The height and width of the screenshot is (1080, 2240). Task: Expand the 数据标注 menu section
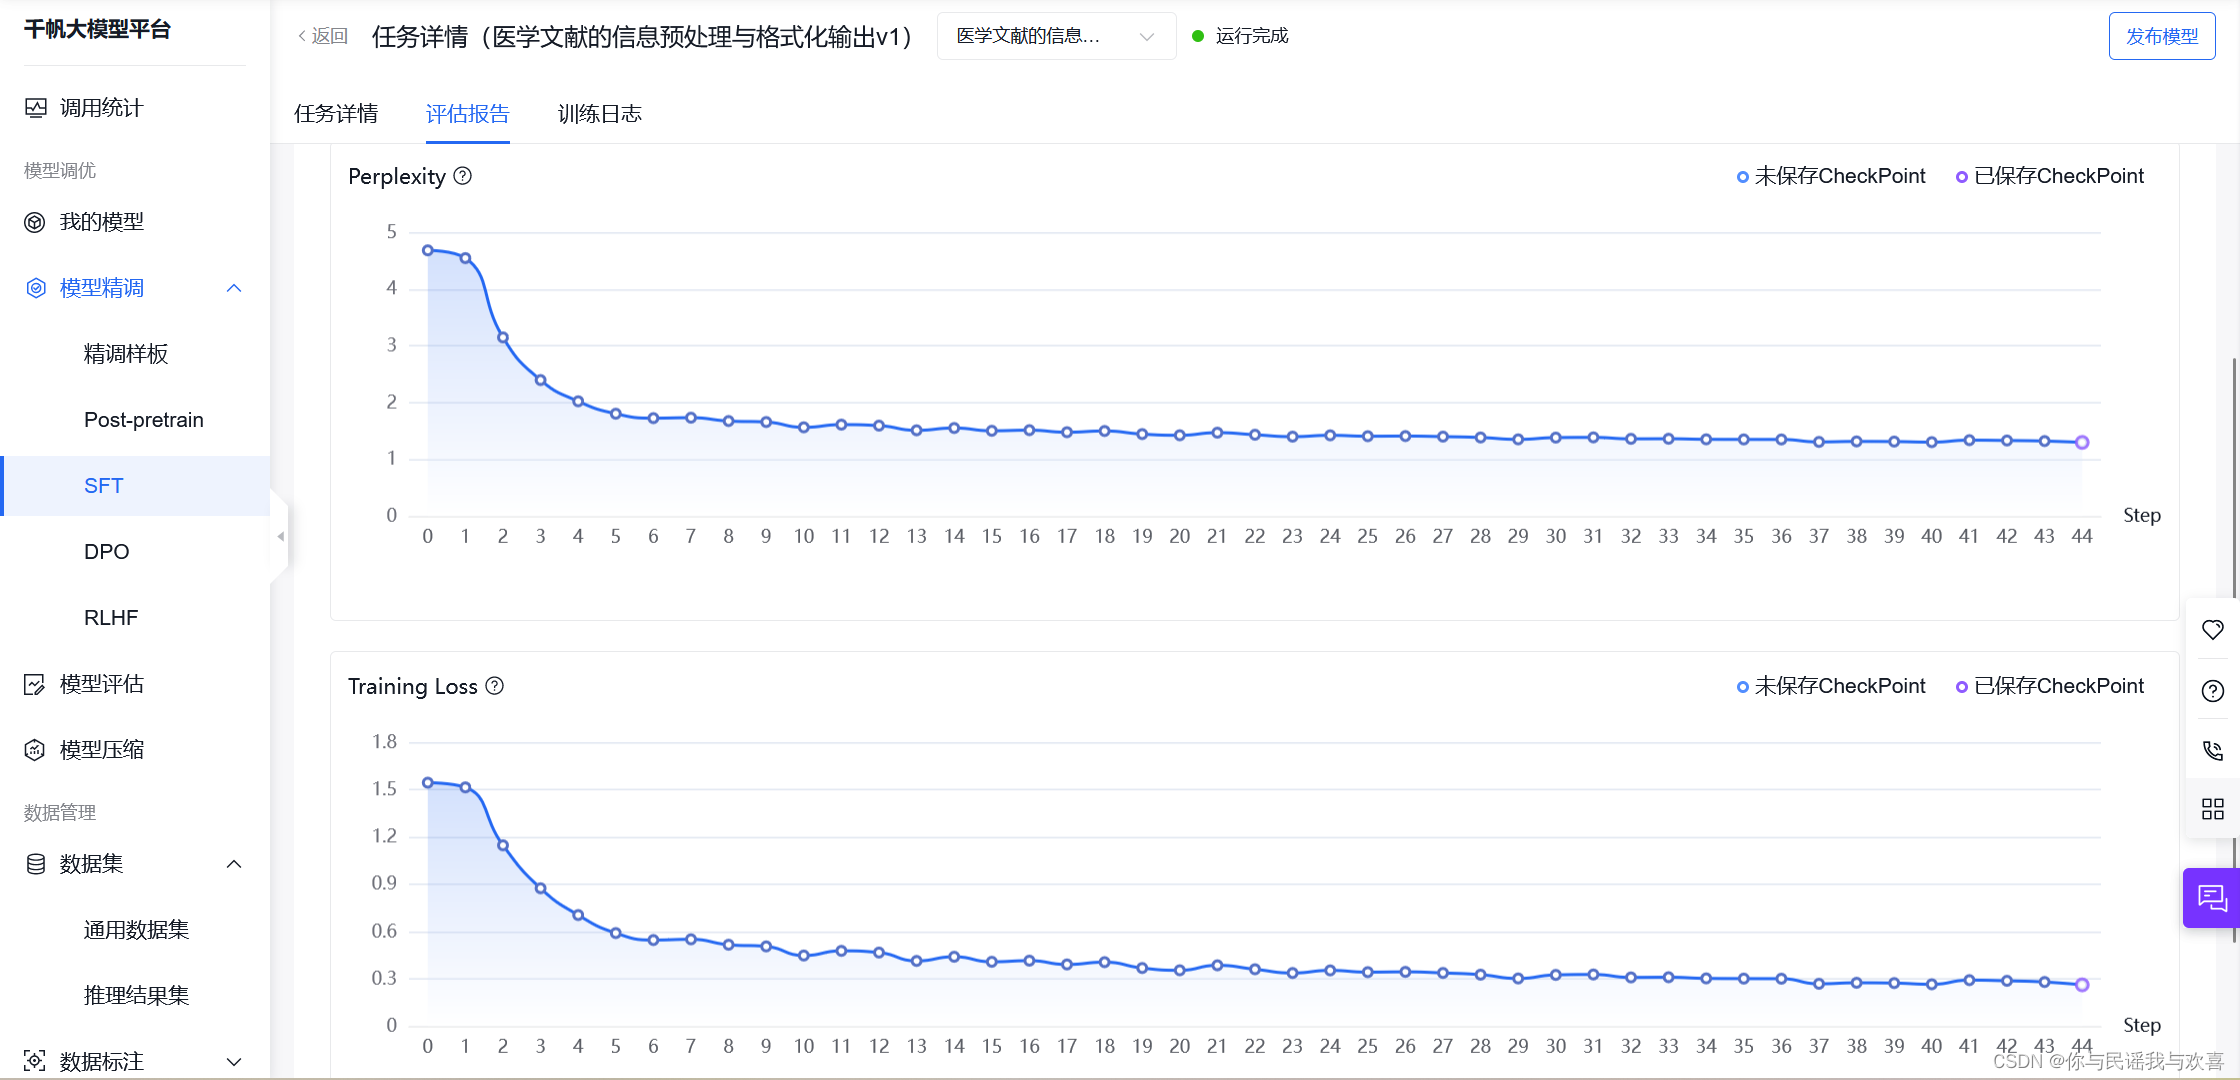pos(234,1061)
